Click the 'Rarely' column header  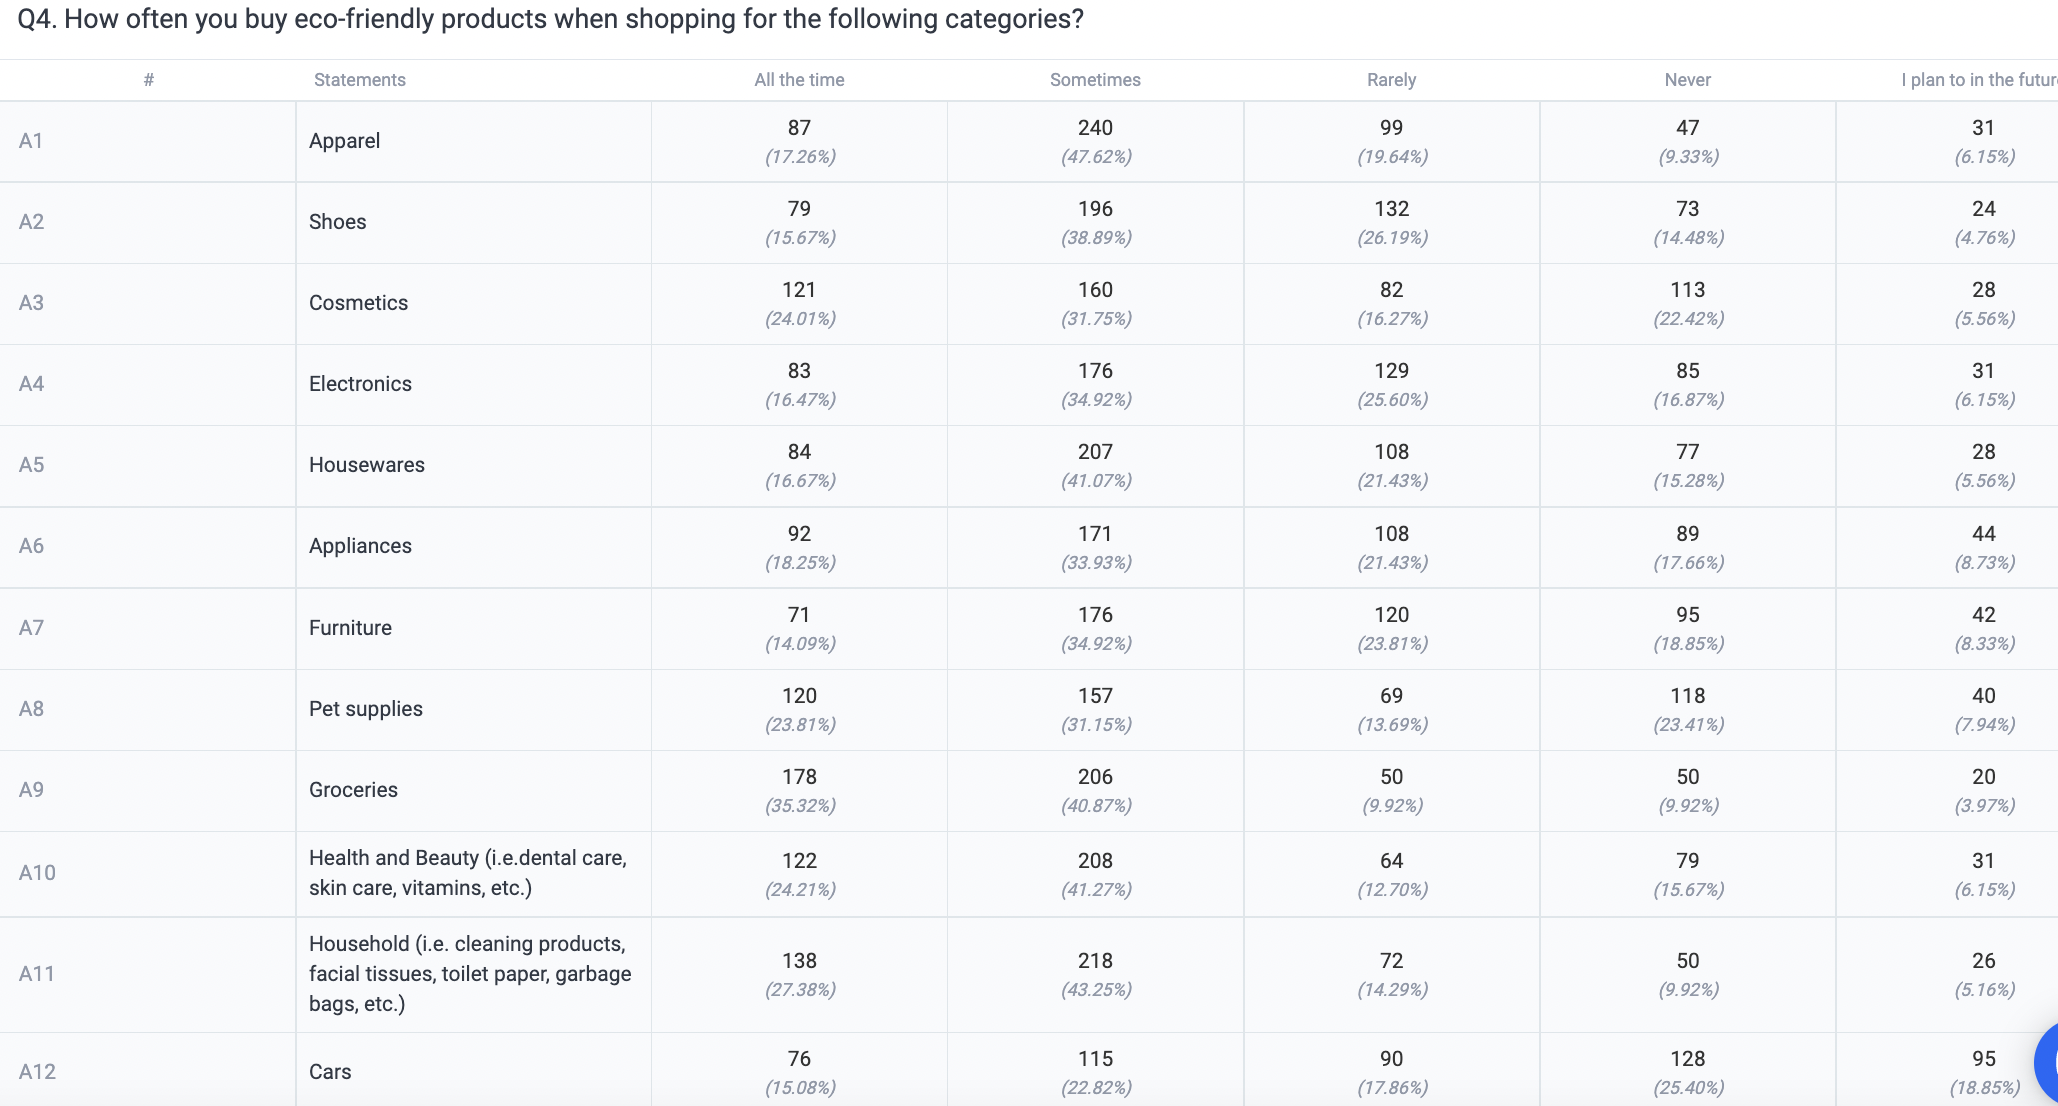1391,80
